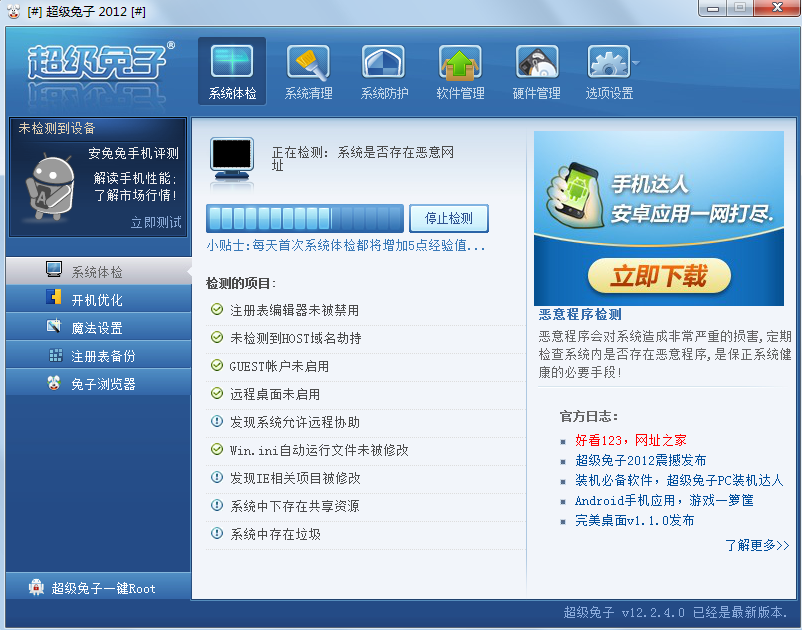The width and height of the screenshot is (802, 630).
Task: Click the 注册表编辑器未被禁用 check icon
Action: point(217,309)
